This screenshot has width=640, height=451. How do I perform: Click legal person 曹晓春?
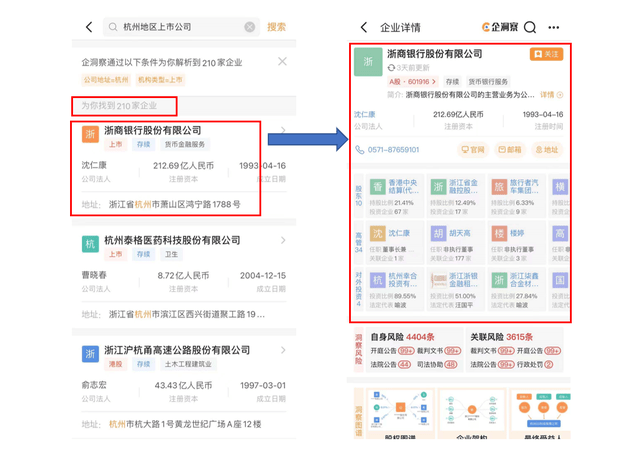click(94, 275)
